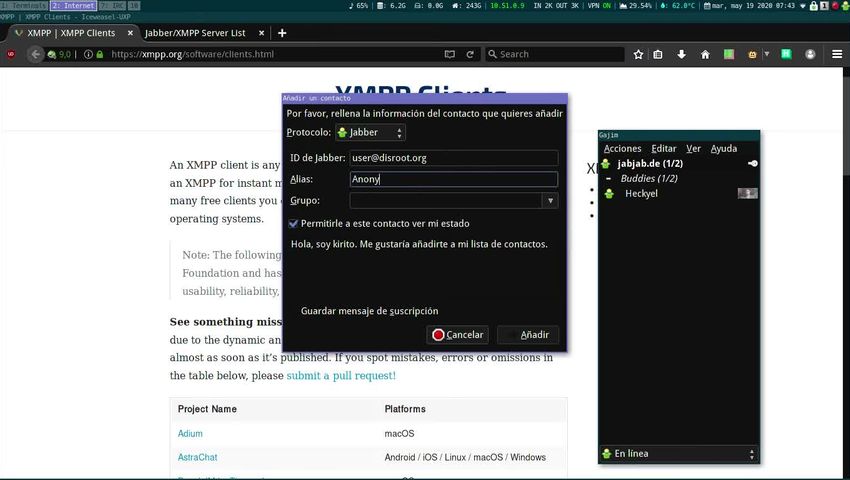Click the jabjab.de account status icon
Viewport: 850px width, 480px height.
(606, 163)
